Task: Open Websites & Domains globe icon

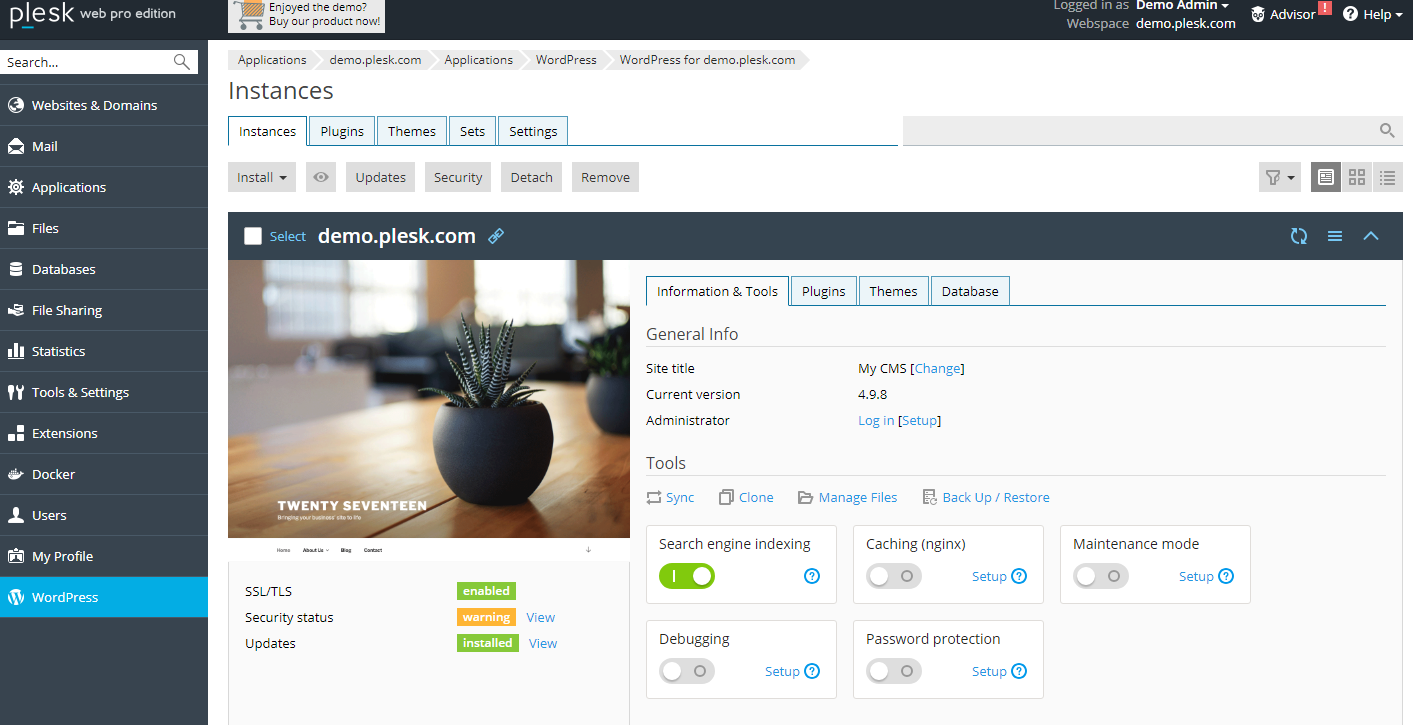Action: click(x=16, y=105)
